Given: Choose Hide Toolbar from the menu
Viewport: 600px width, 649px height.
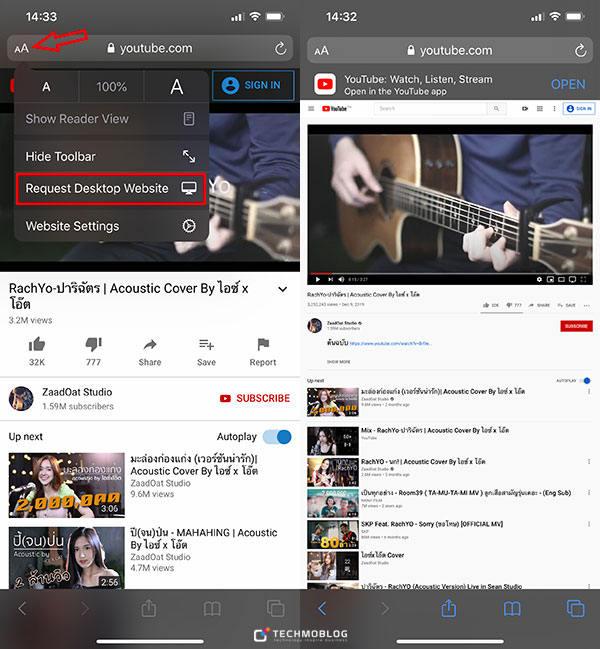Looking at the screenshot, I should click(x=110, y=157).
